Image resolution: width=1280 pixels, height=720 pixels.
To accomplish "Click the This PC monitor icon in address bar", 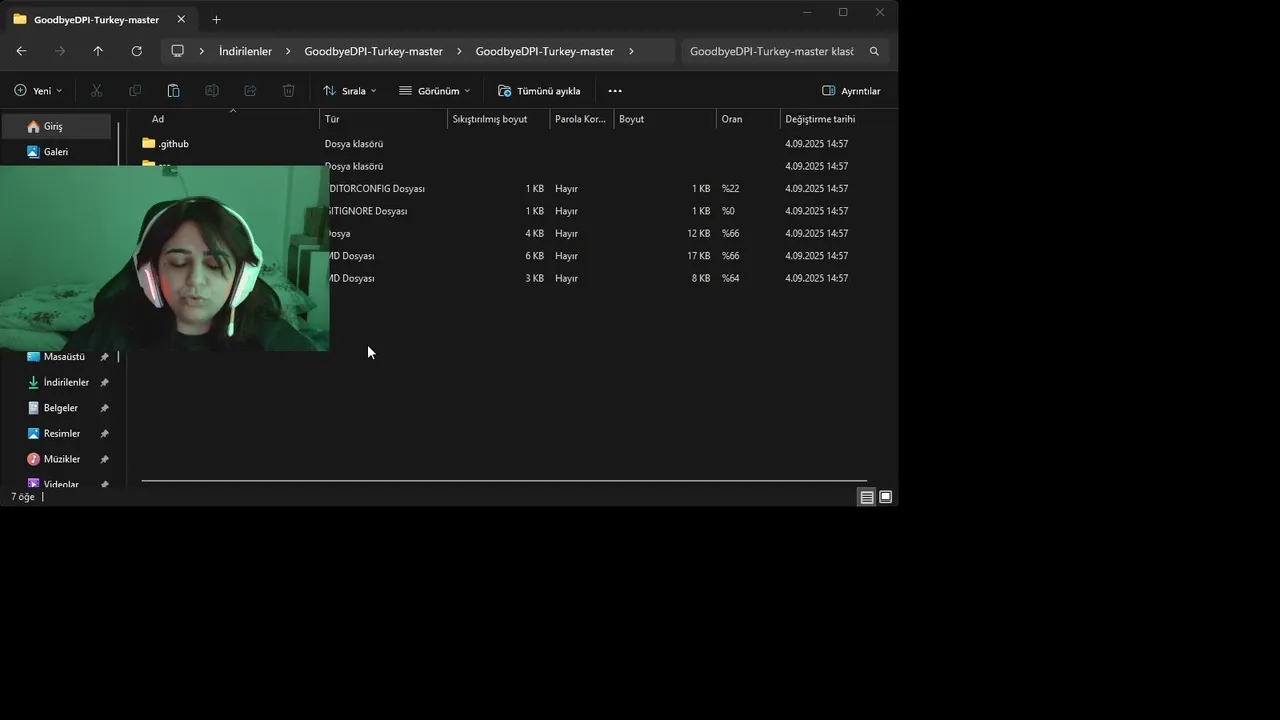I will coord(177,51).
